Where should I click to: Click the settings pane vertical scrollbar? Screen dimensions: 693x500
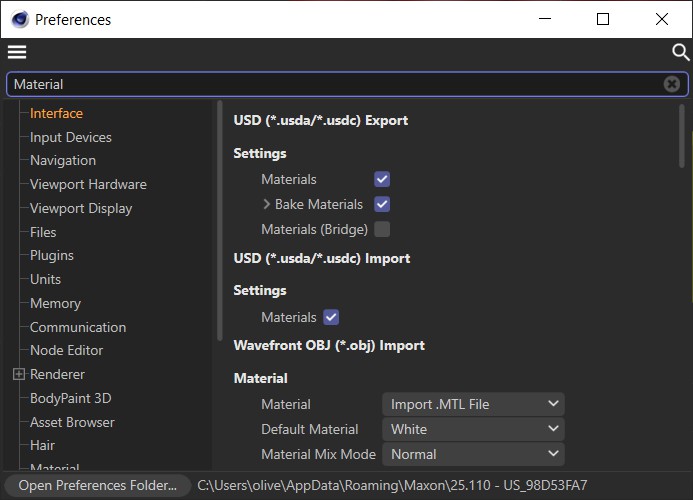[682, 136]
